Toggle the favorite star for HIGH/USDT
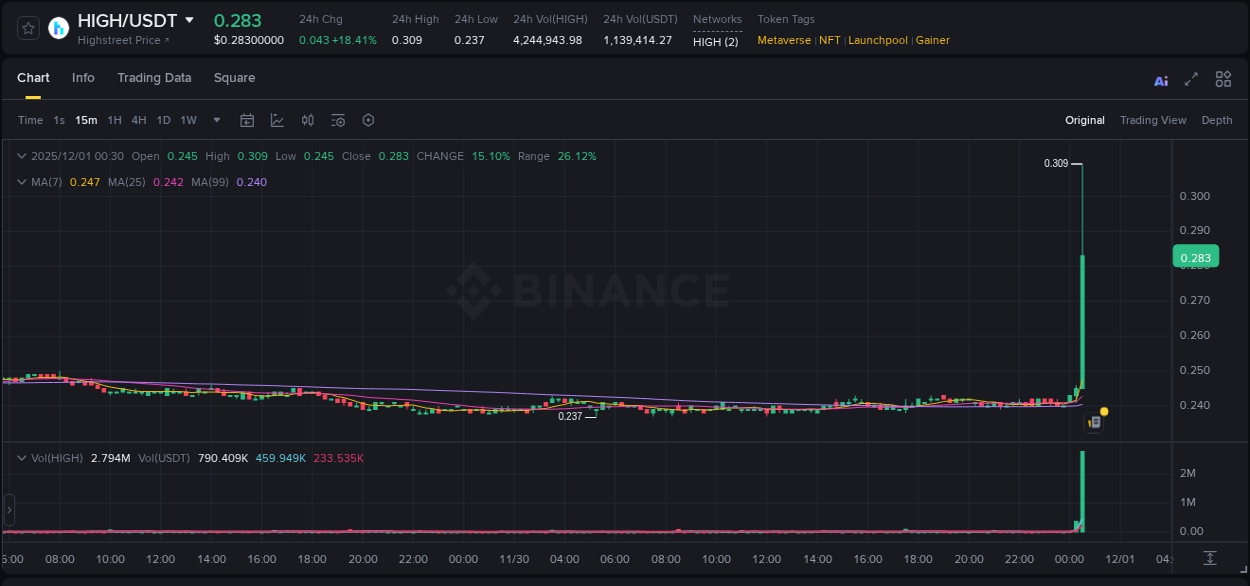The image size is (1250, 586). tap(27, 27)
